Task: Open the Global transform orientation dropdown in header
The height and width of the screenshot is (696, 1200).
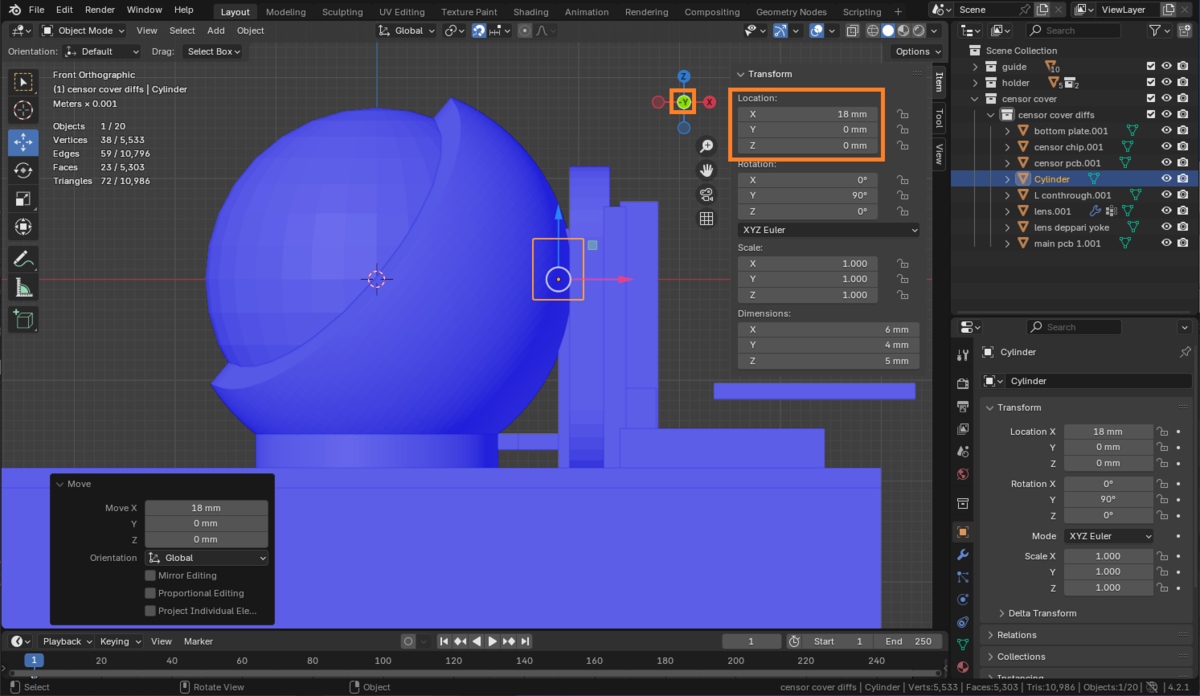Action: point(407,30)
